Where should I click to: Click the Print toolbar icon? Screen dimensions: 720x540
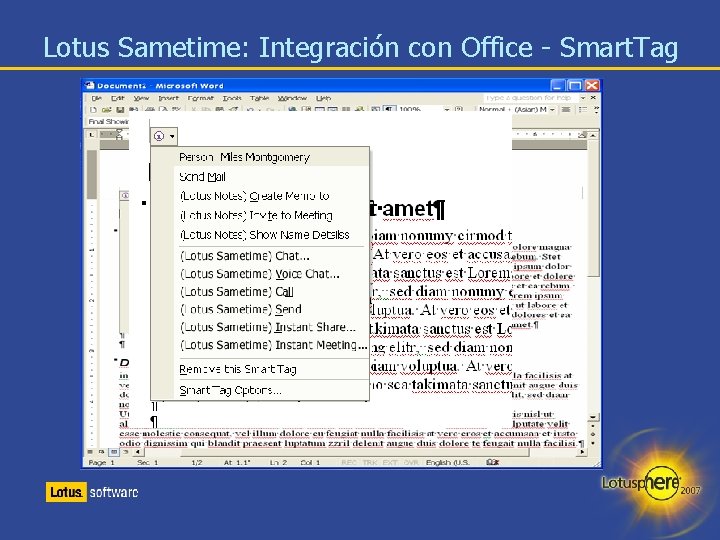(150, 110)
